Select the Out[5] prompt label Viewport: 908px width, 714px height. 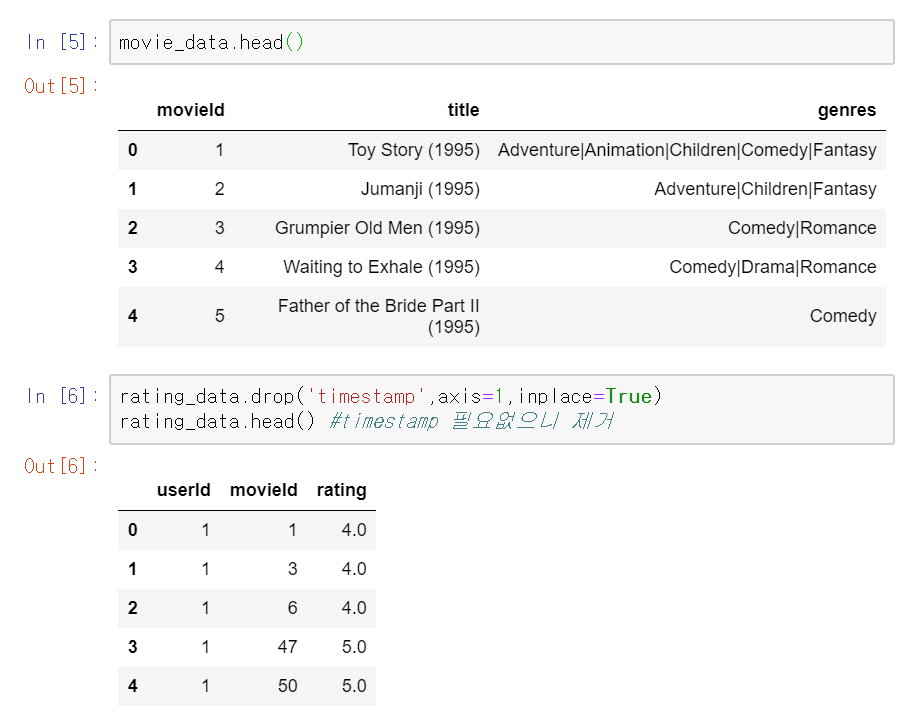coord(61,86)
